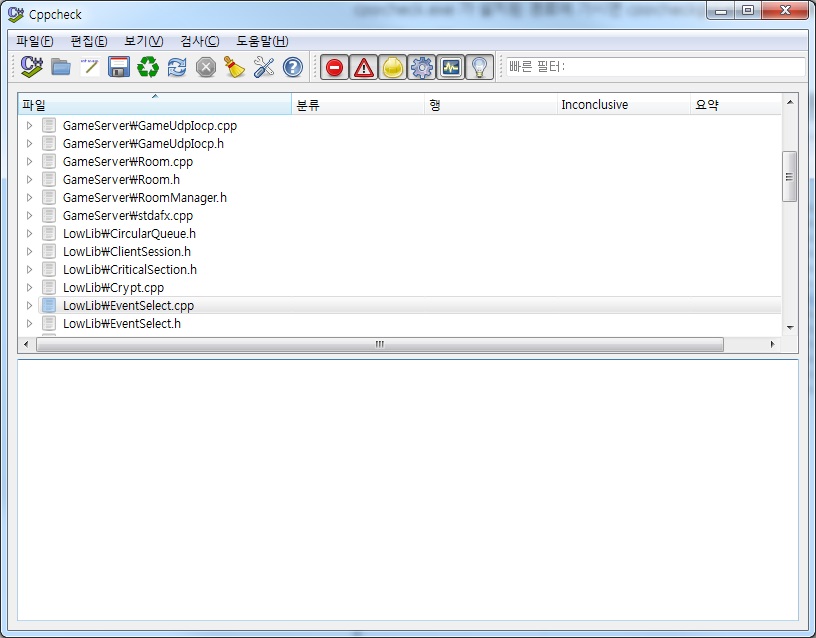816x638 pixels.
Task: Expand the LowLib CriticalSection.h tree node
Action: click(x=30, y=270)
